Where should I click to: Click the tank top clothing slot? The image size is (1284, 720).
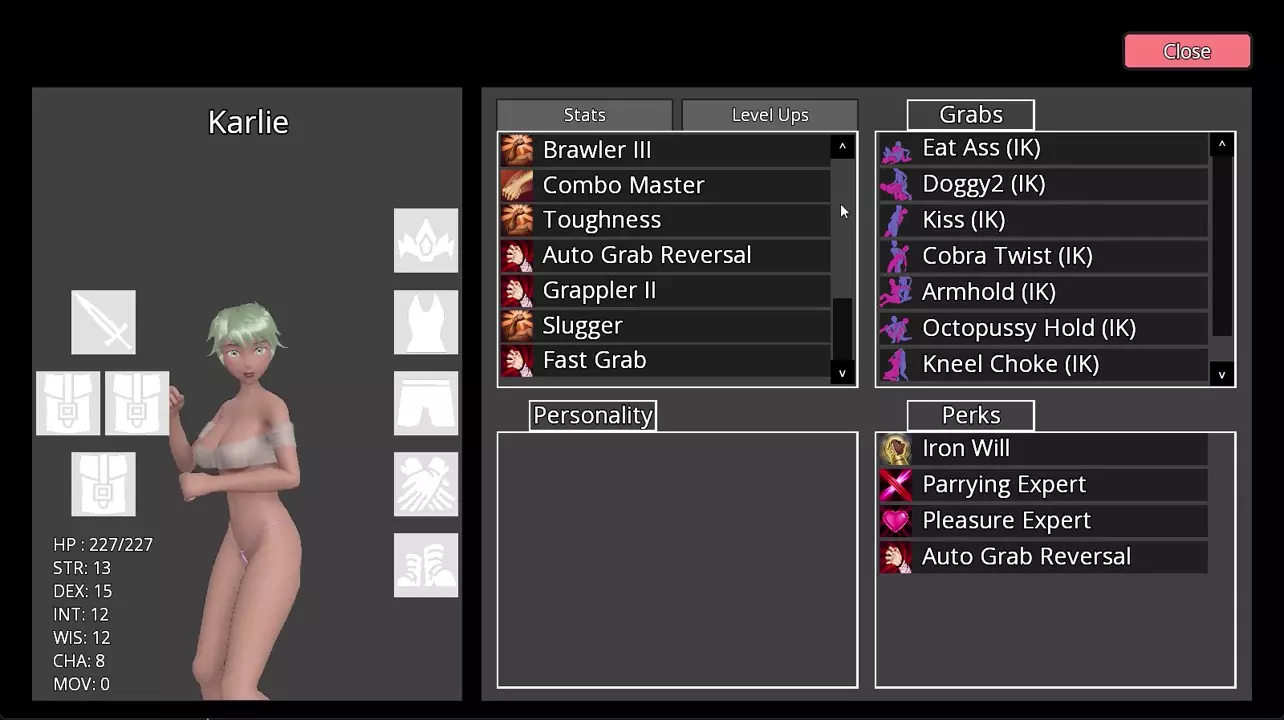click(426, 322)
